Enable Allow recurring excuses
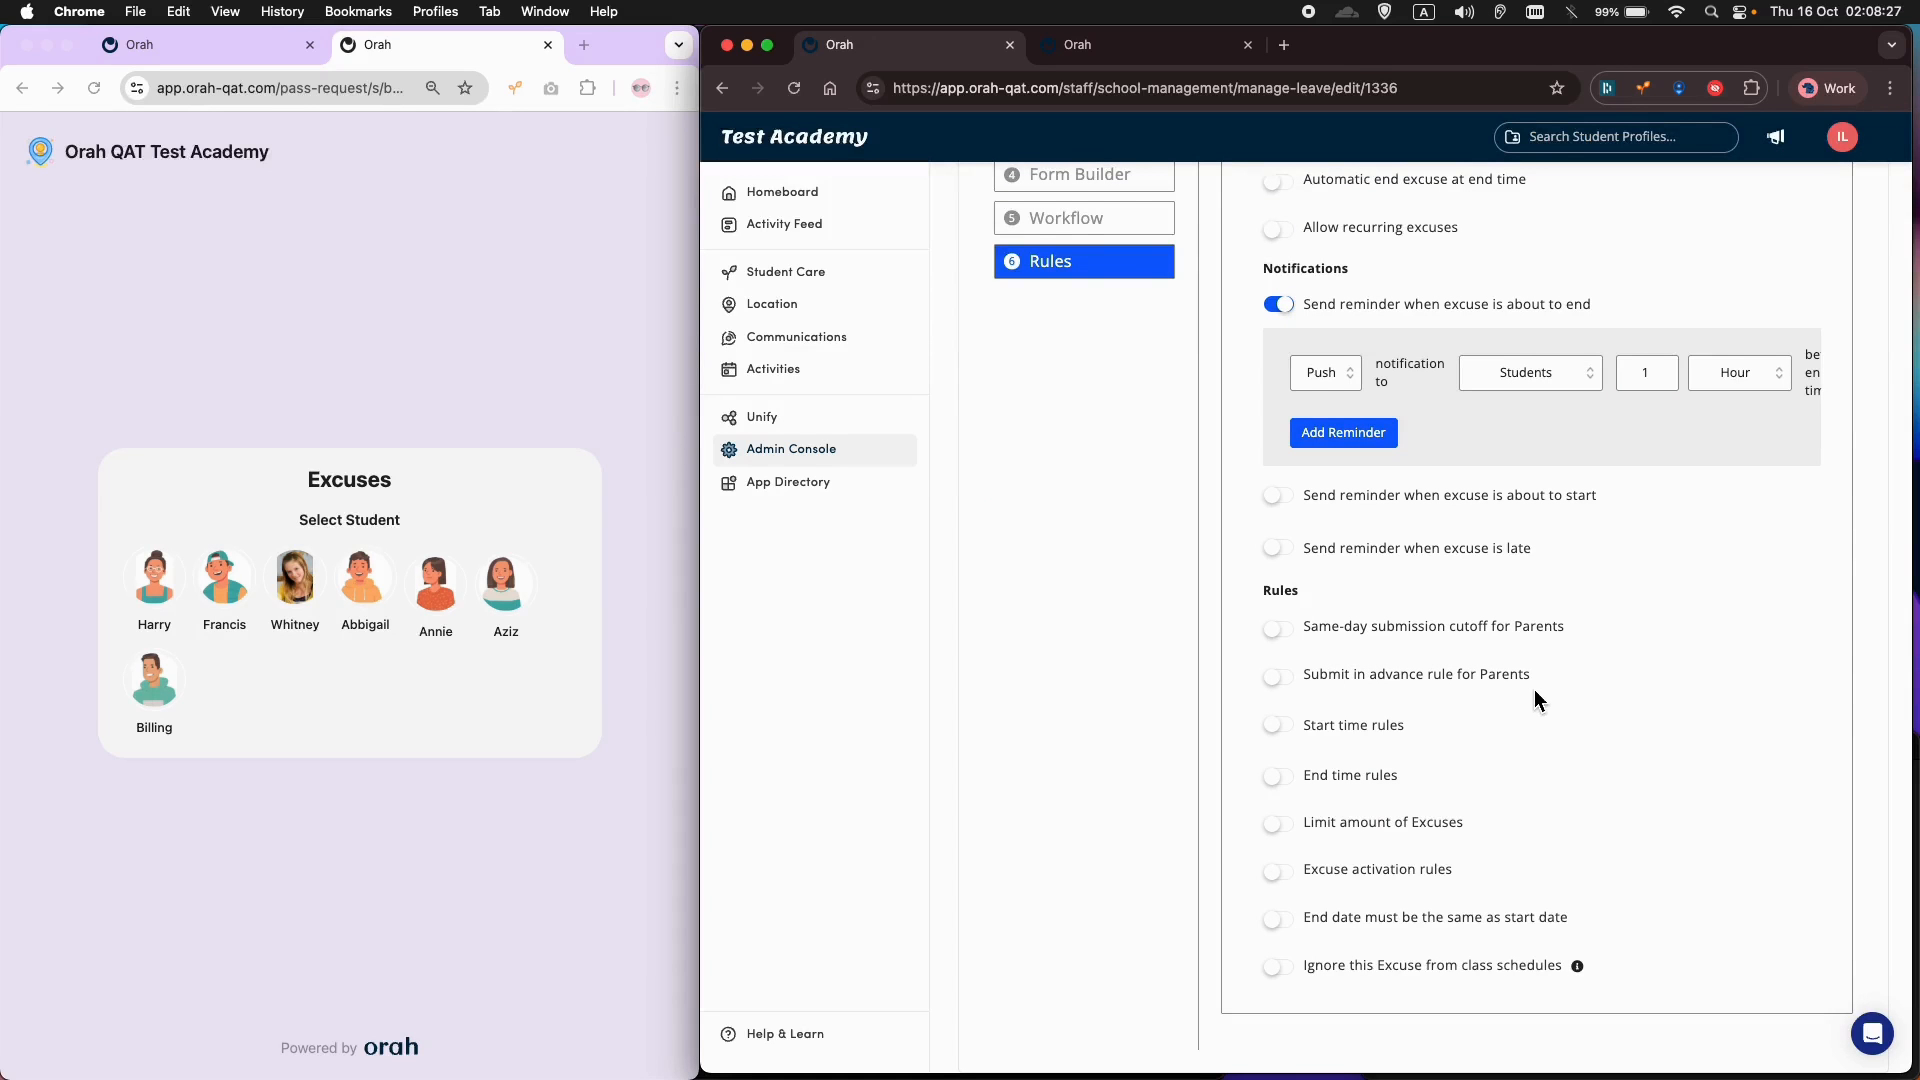The height and width of the screenshot is (1080, 1920). (x=1277, y=229)
